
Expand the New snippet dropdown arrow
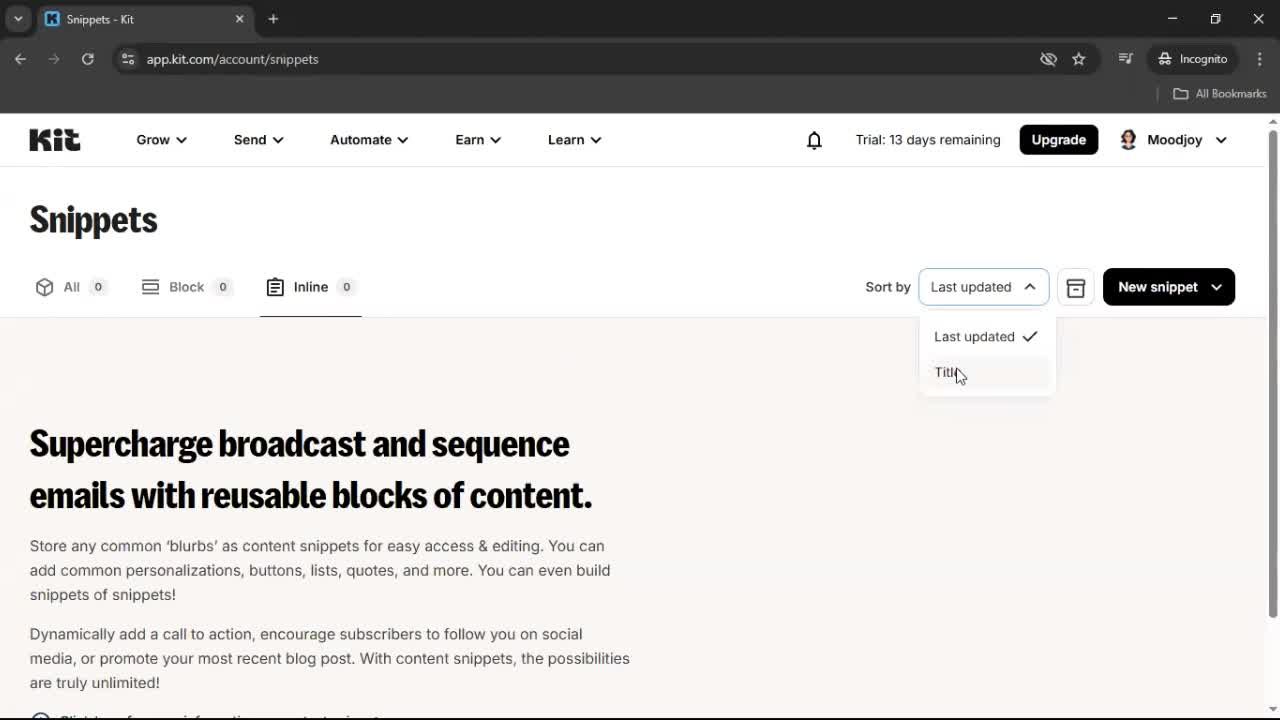1217,287
